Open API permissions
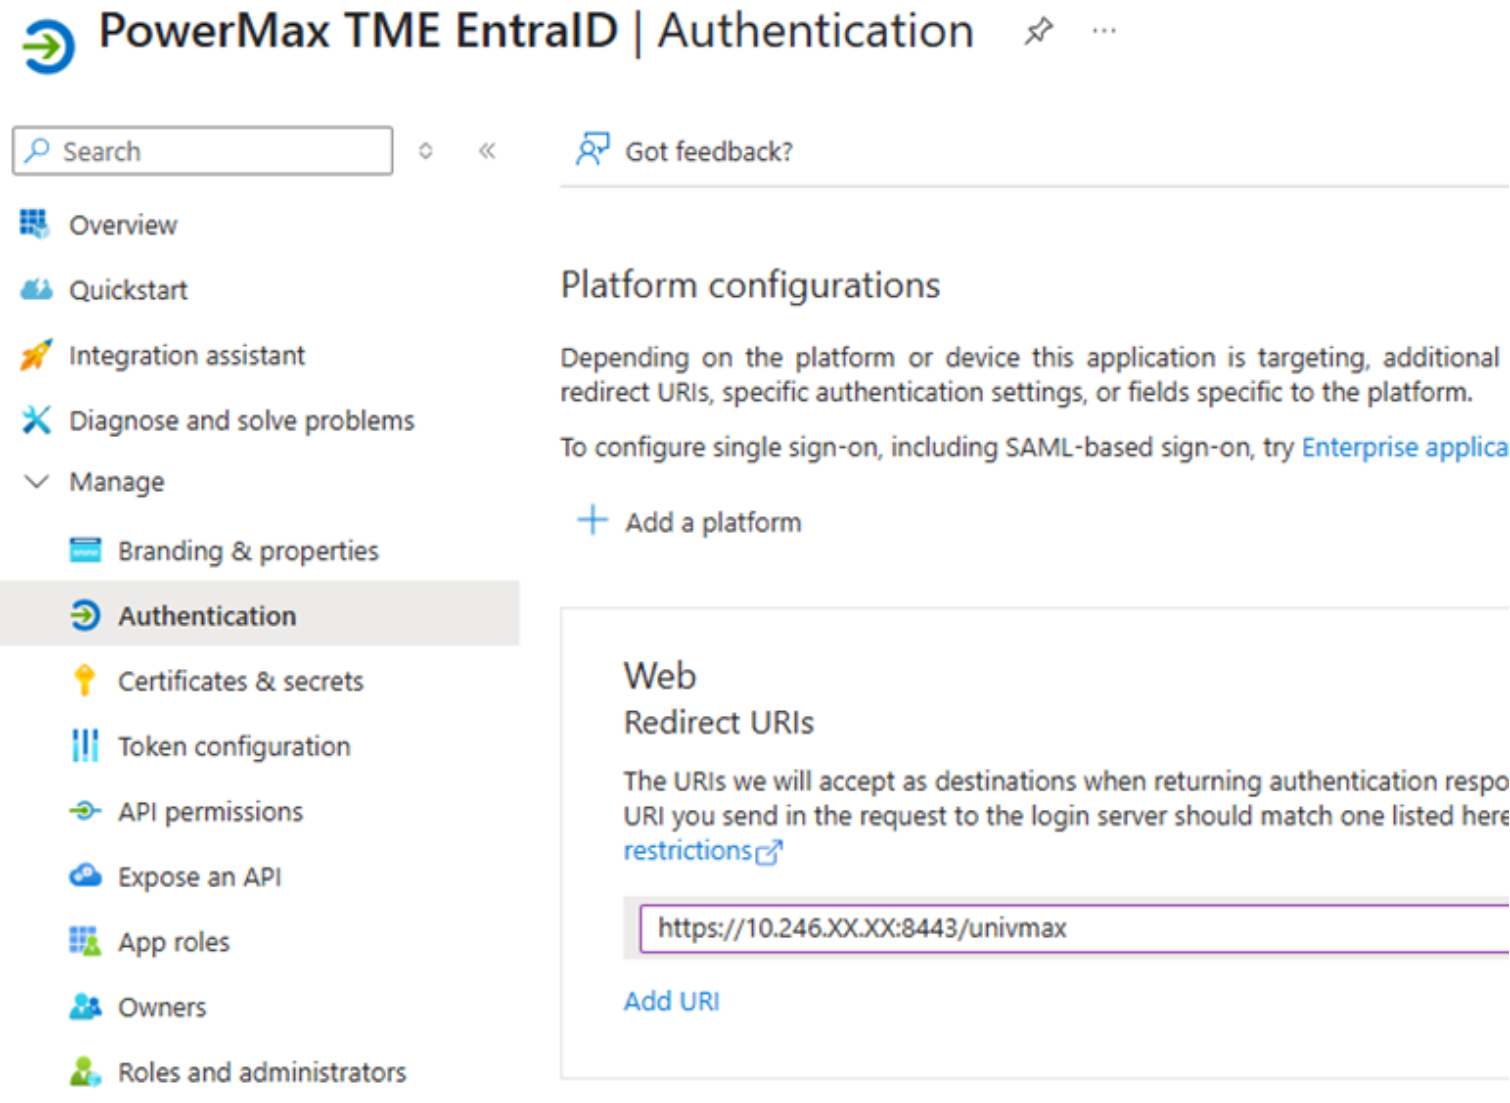 click(210, 812)
